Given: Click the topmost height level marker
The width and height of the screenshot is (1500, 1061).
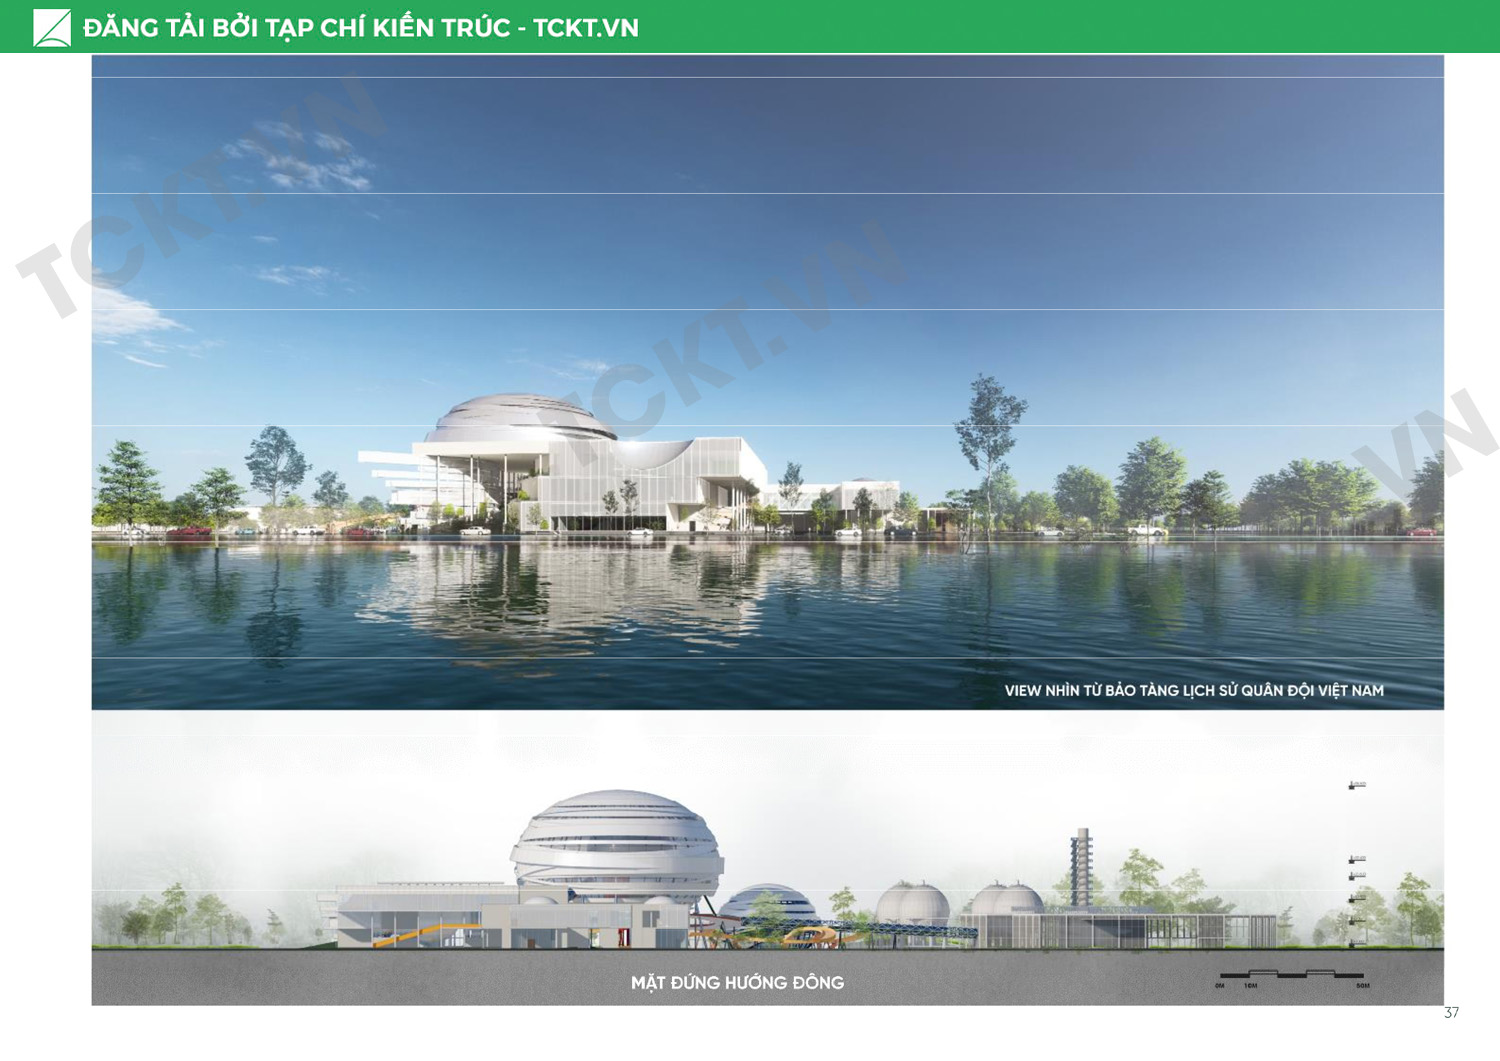Looking at the screenshot, I should point(1356,785).
